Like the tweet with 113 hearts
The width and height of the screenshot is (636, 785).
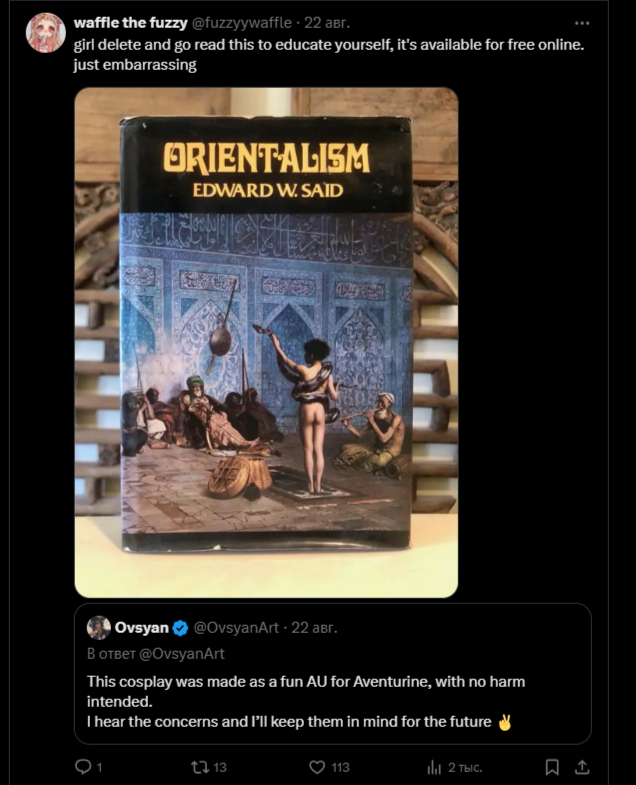pyautogui.click(x=316, y=766)
